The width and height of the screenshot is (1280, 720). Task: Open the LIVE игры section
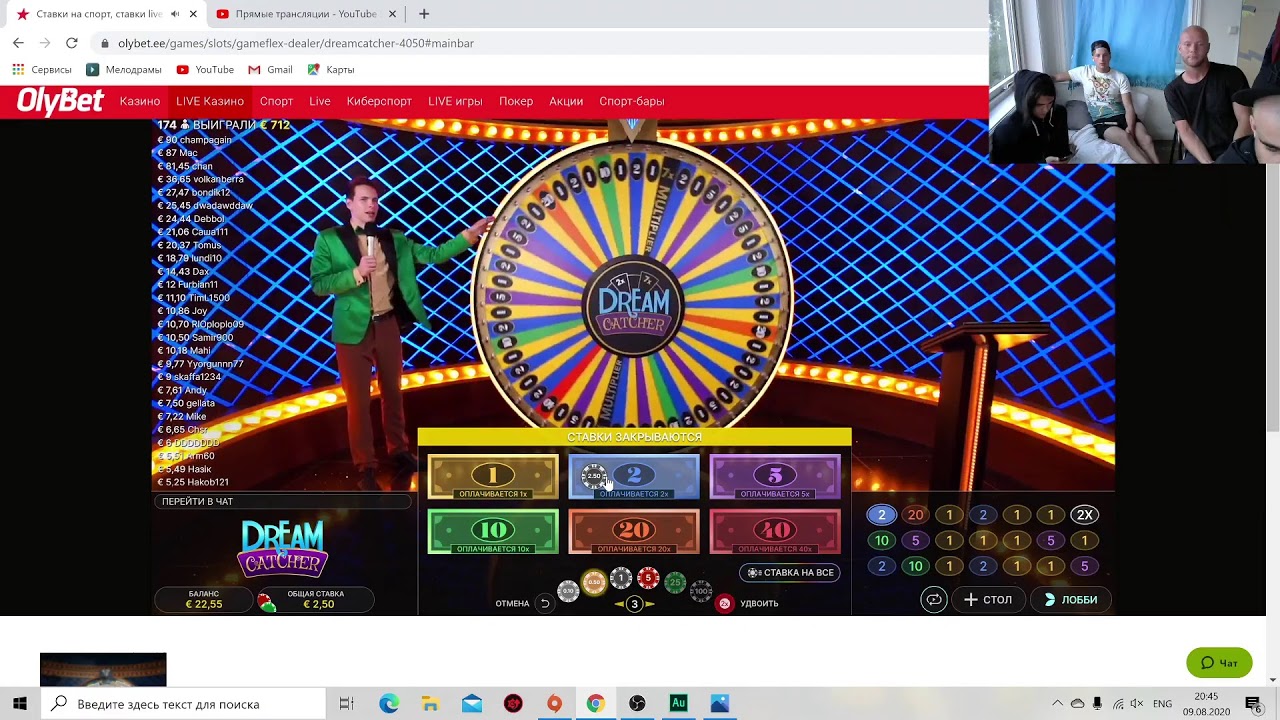click(x=455, y=101)
